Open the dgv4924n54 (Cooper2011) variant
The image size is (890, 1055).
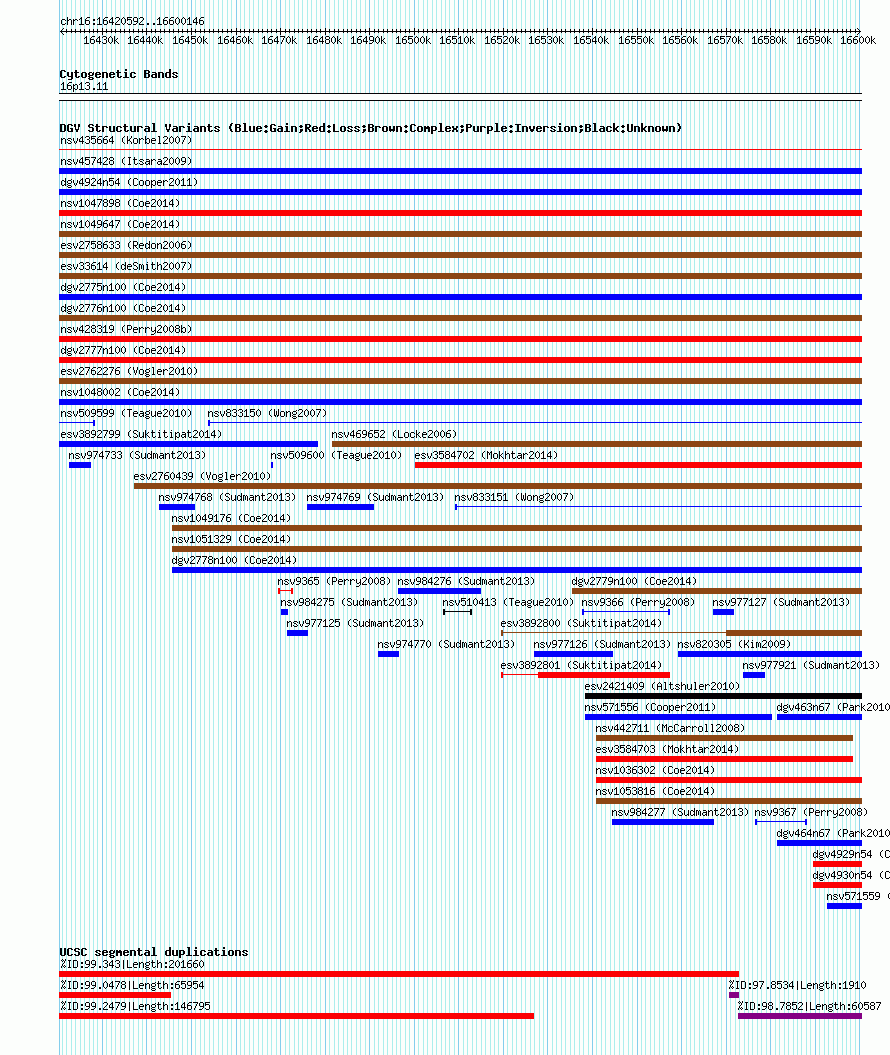pos(129,182)
